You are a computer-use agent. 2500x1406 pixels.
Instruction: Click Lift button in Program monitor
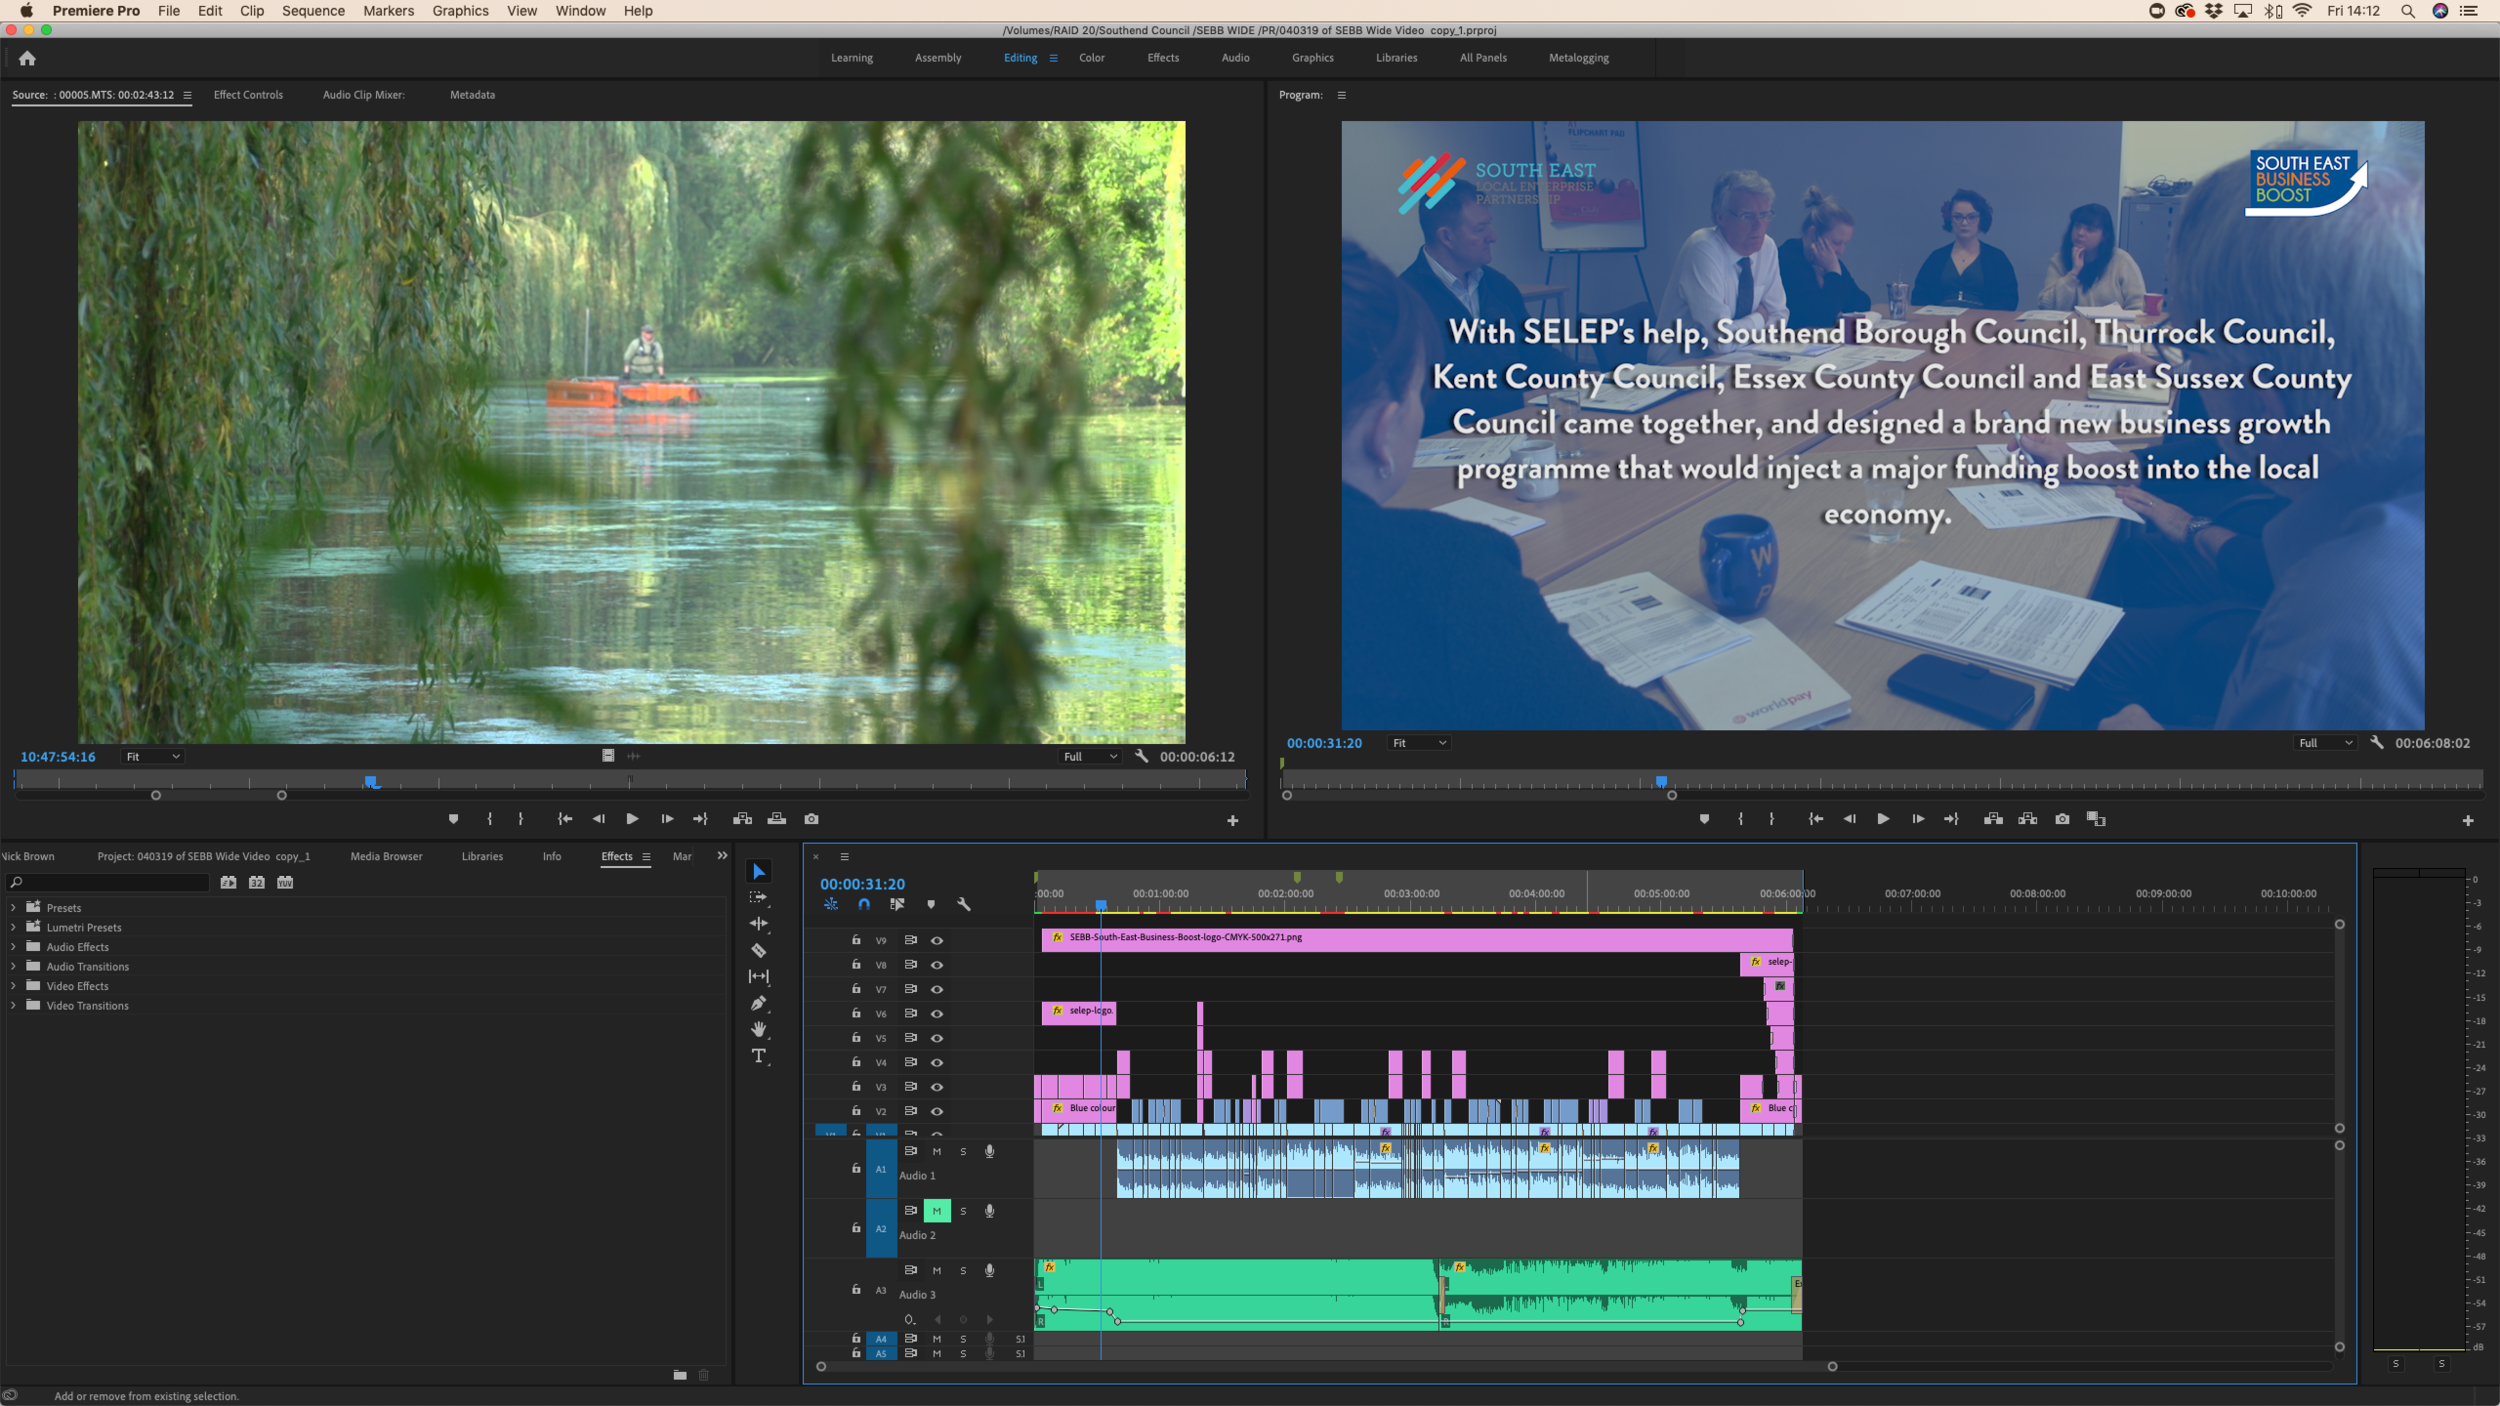coord(1993,819)
